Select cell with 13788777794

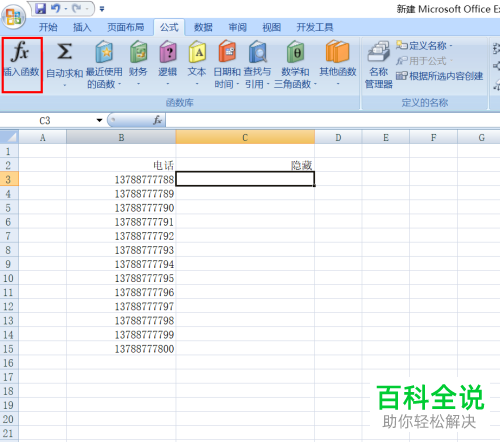click(121, 264)
